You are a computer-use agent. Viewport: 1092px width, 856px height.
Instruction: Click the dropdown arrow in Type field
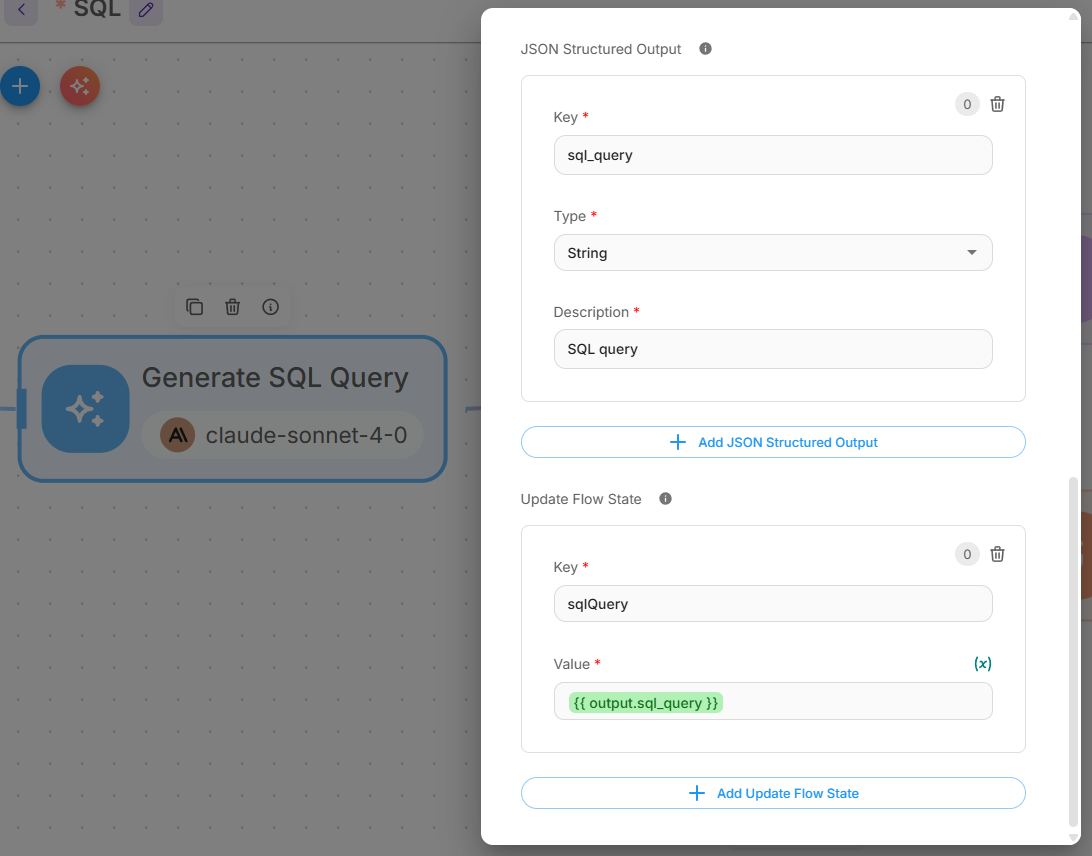(x=972, y=253)
